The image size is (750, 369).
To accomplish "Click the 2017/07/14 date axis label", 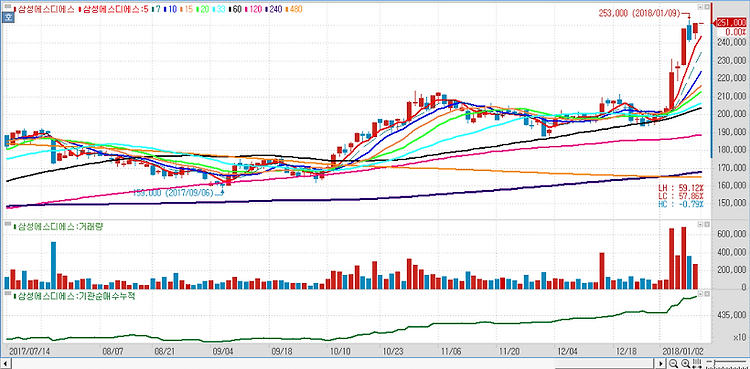I will click(30, 351).
